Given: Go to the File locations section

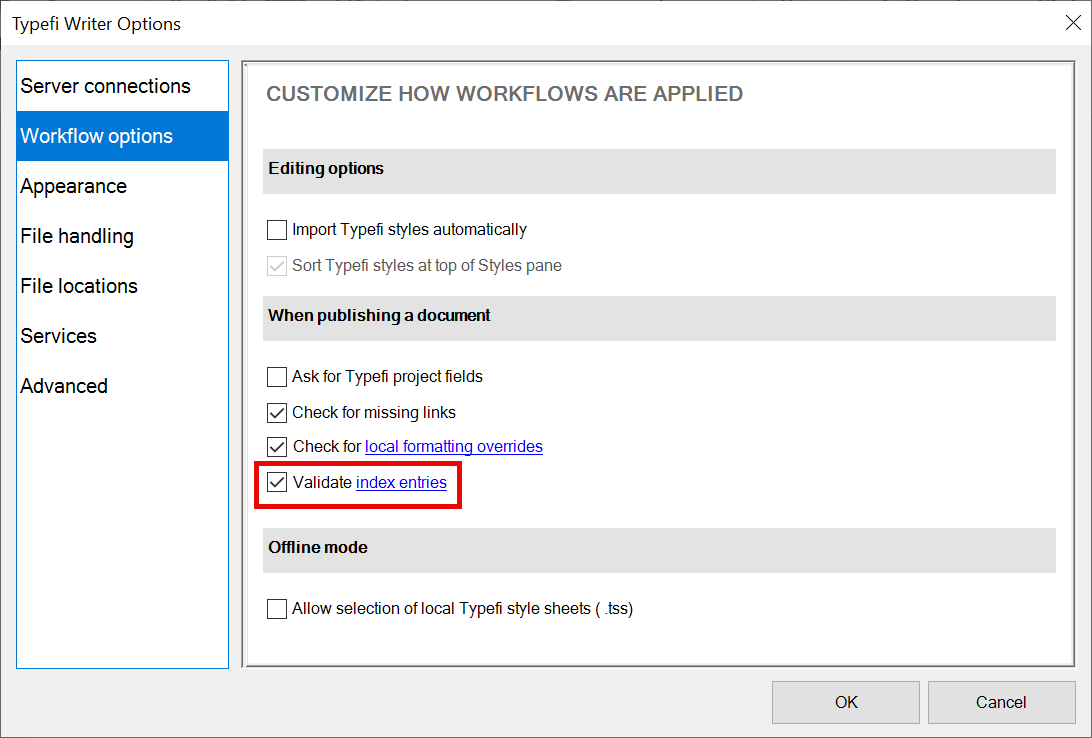Looking at the screenshot, I should (123, 286).
